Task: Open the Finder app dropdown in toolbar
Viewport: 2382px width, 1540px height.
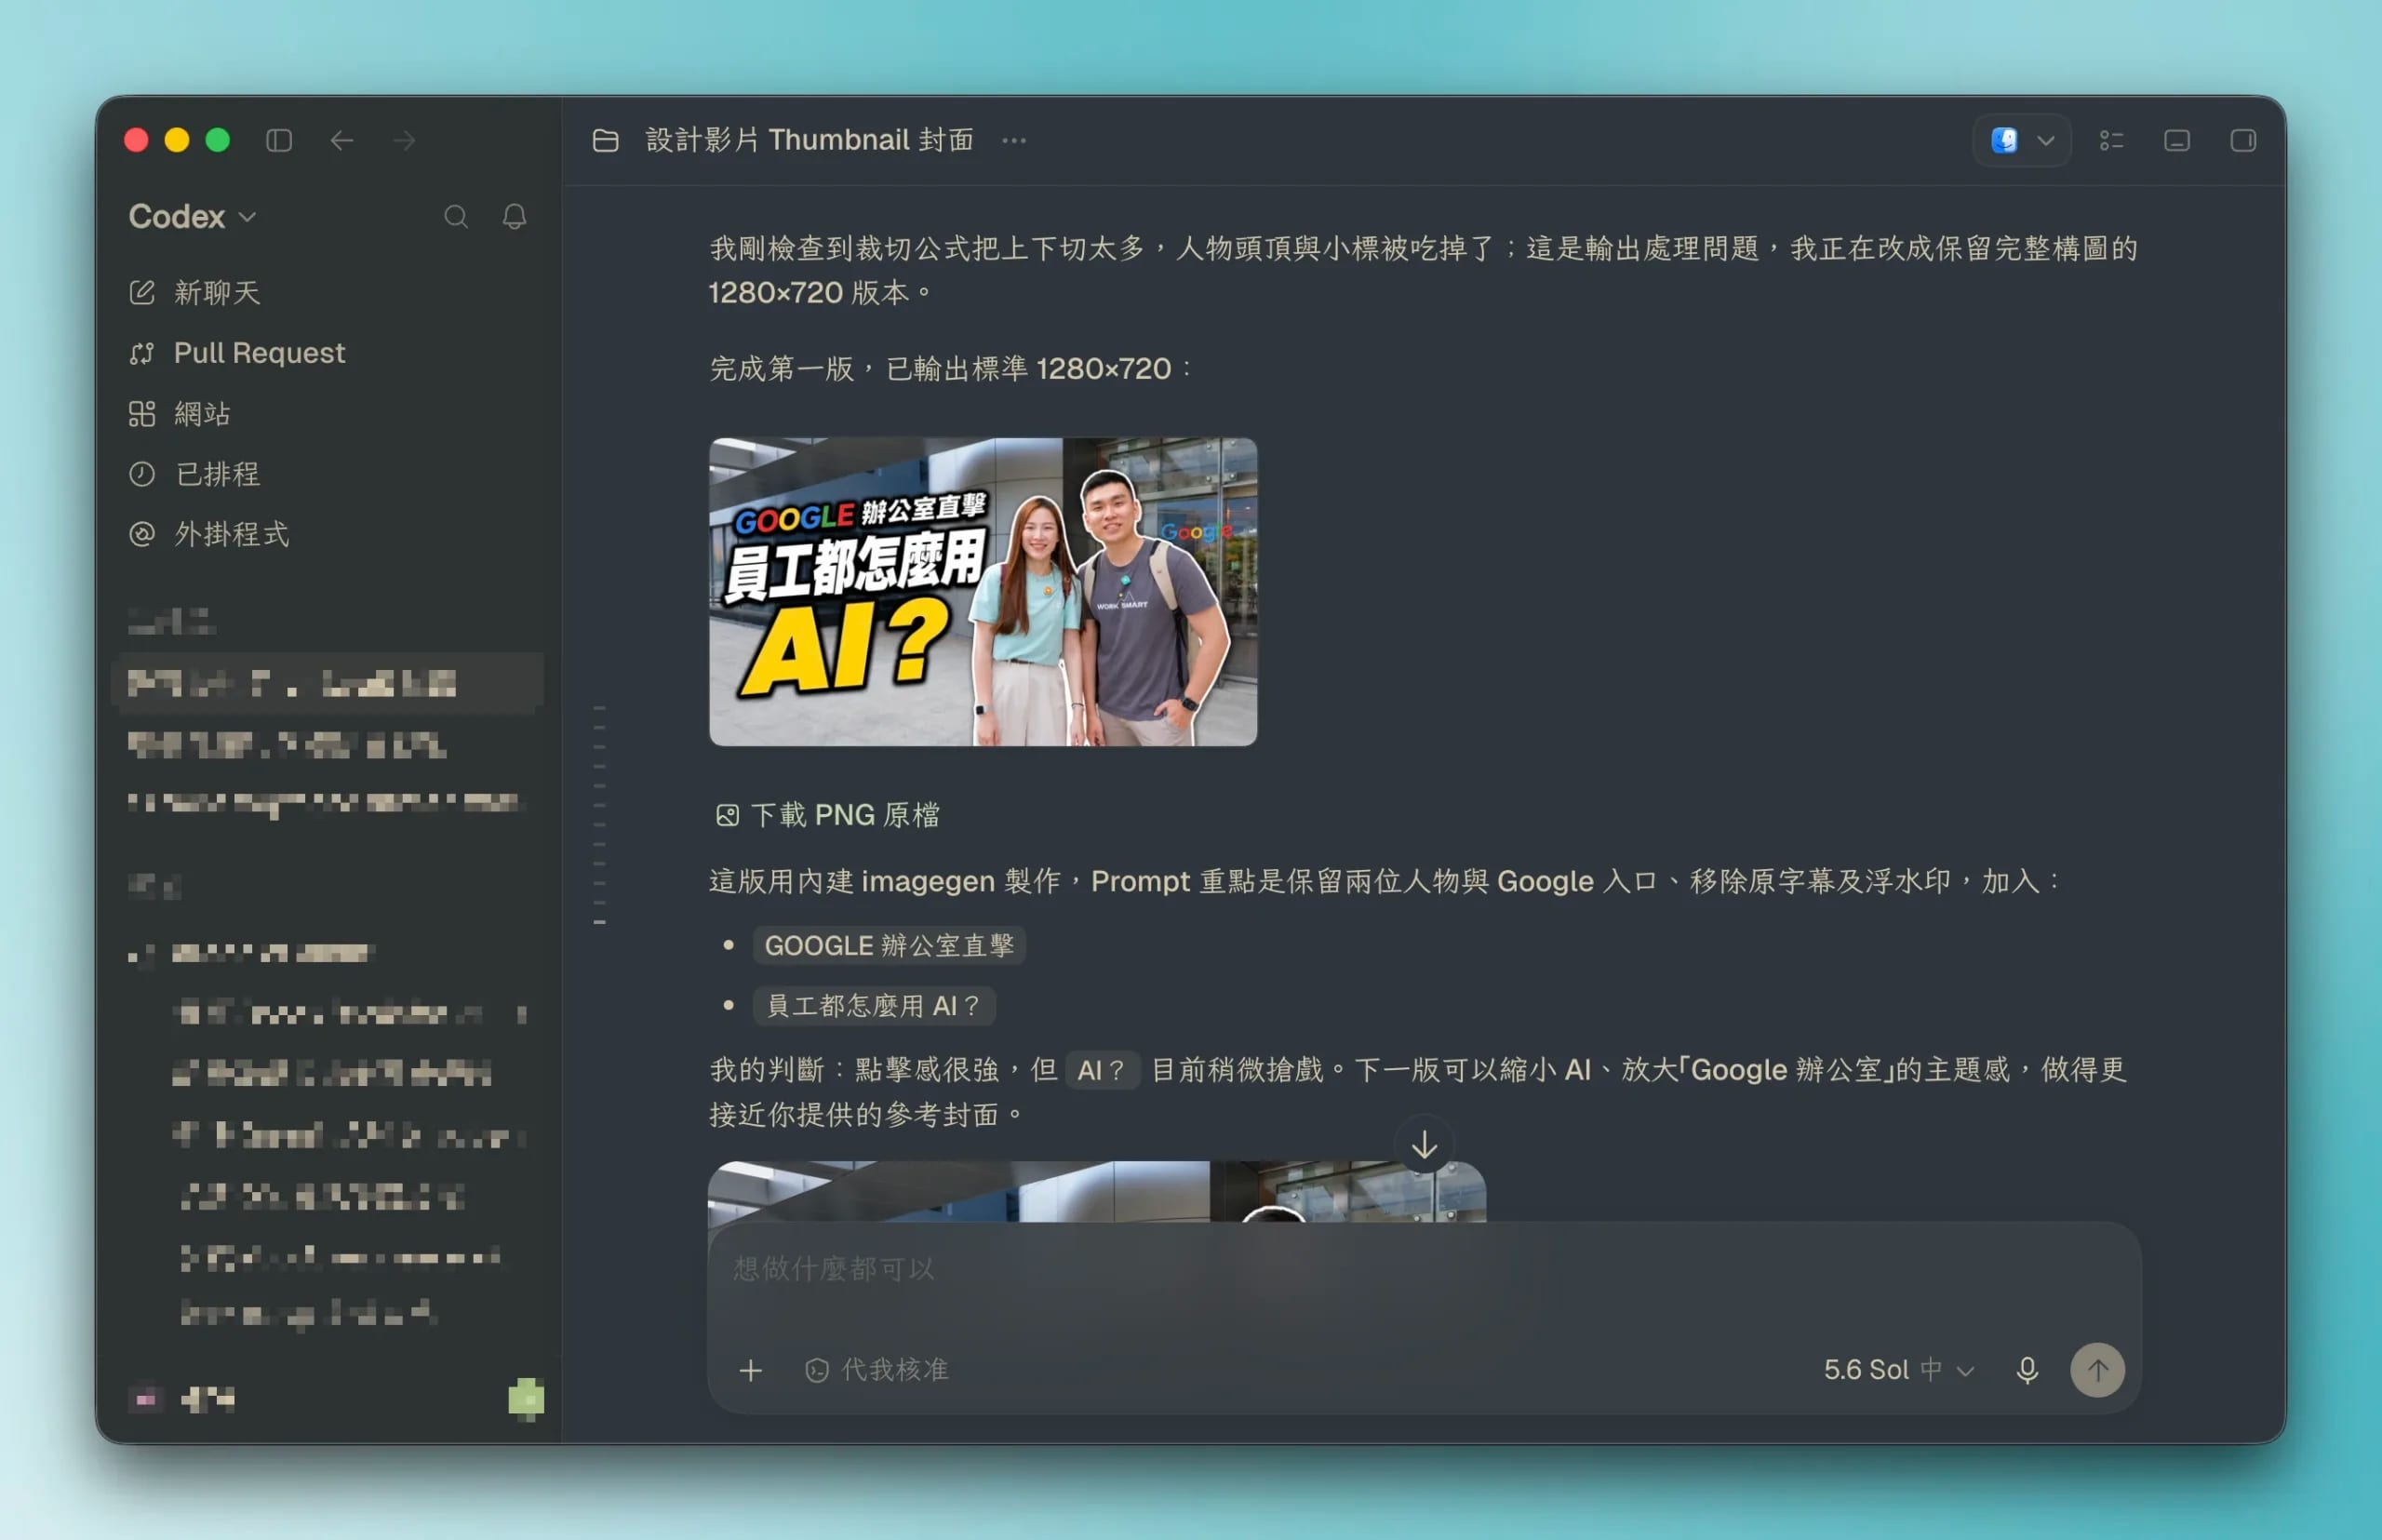Action: pyautogui.click(x=2022, y=140)
